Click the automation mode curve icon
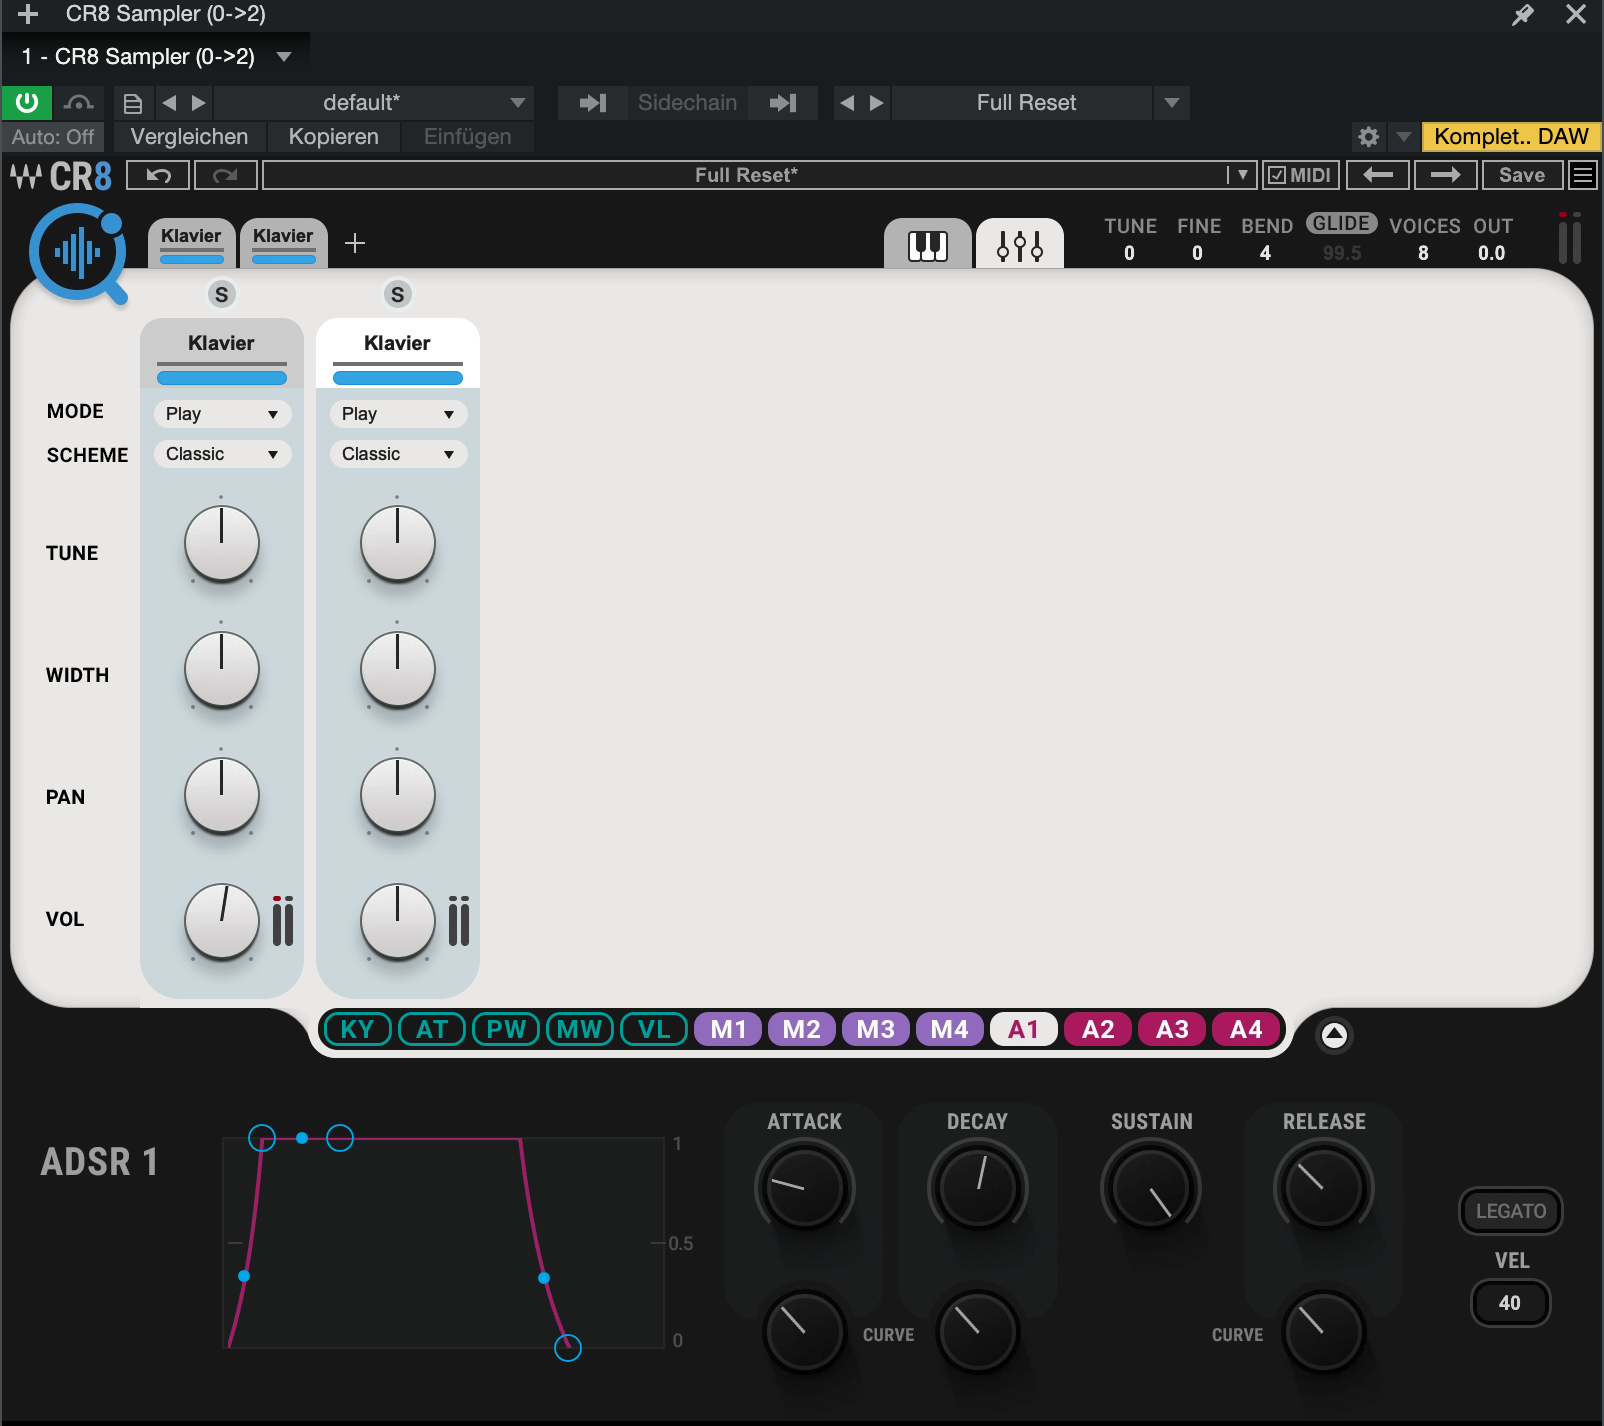 [78, 103]
